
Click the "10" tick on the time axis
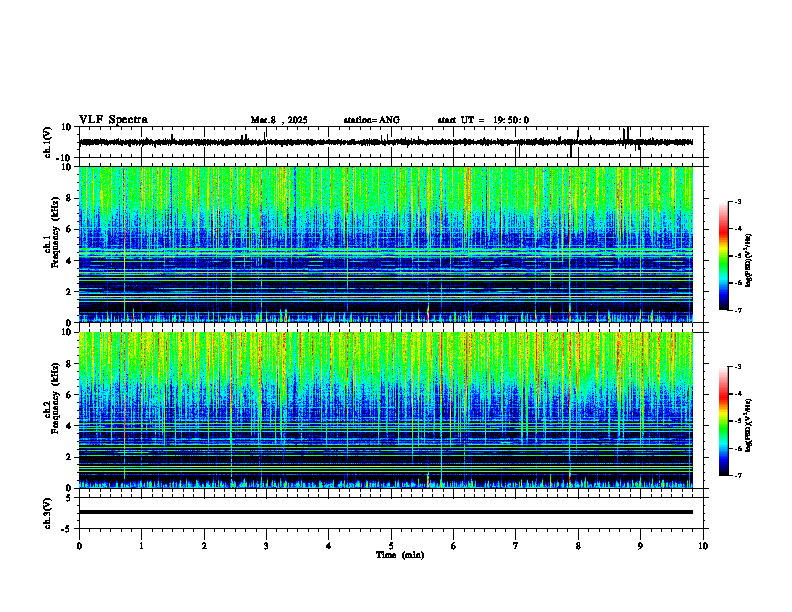703,546
